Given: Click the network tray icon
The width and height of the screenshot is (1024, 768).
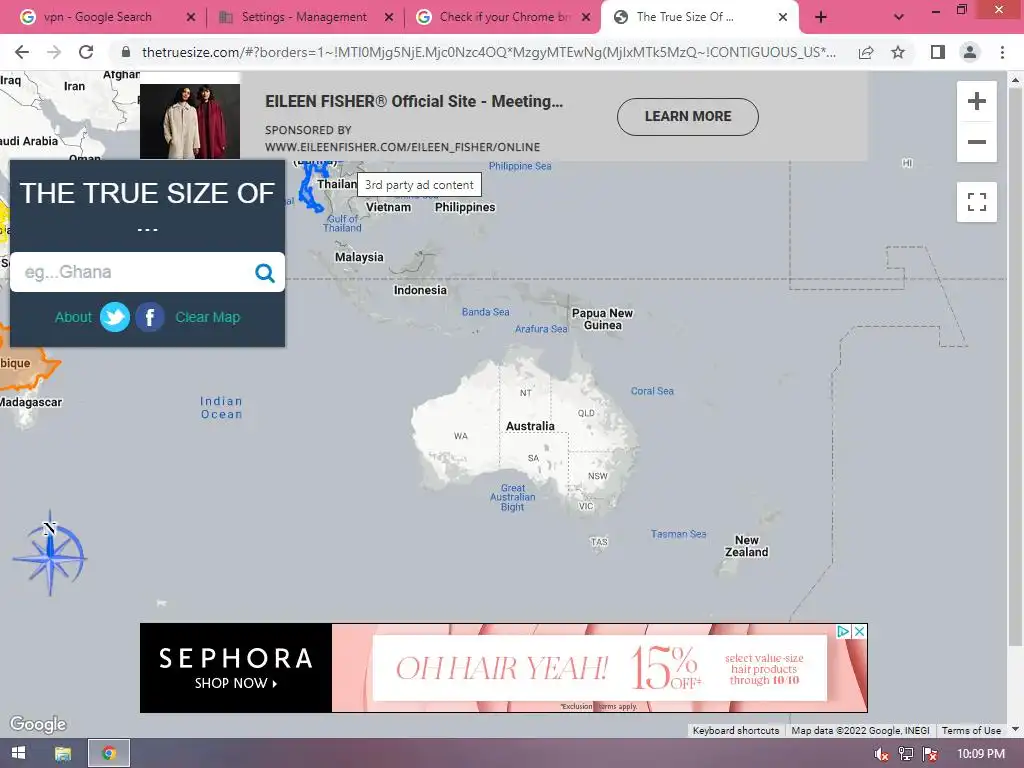Looking at the screenshot, I should (905, 754).
